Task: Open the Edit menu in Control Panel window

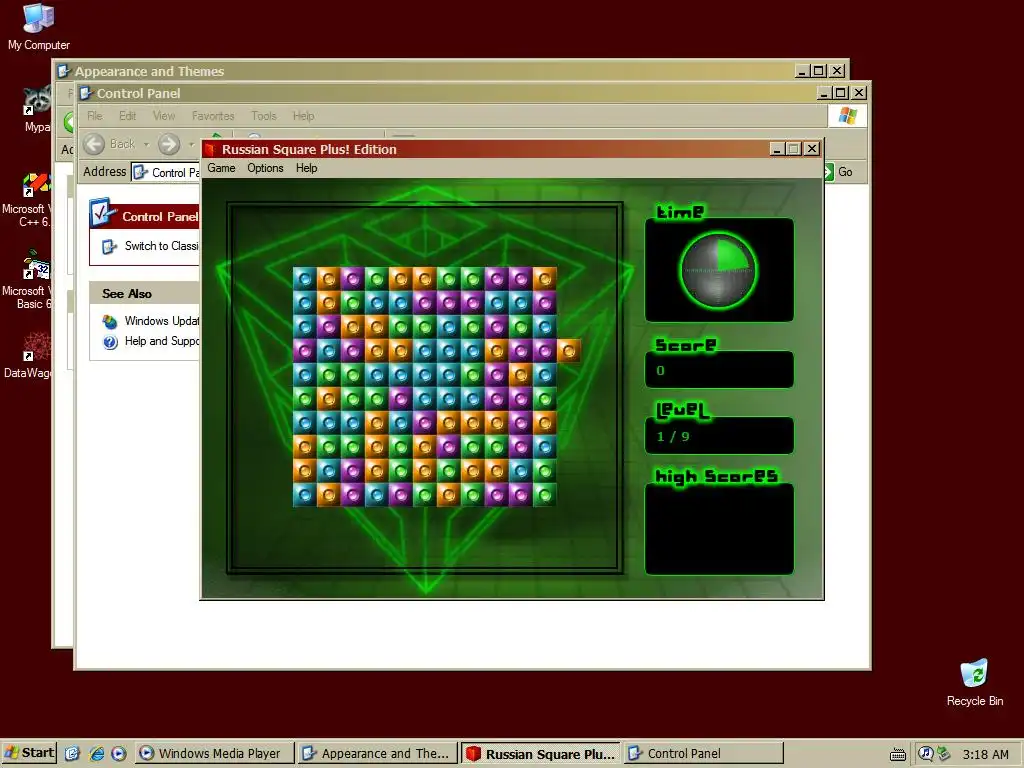Action: point(127,116)
